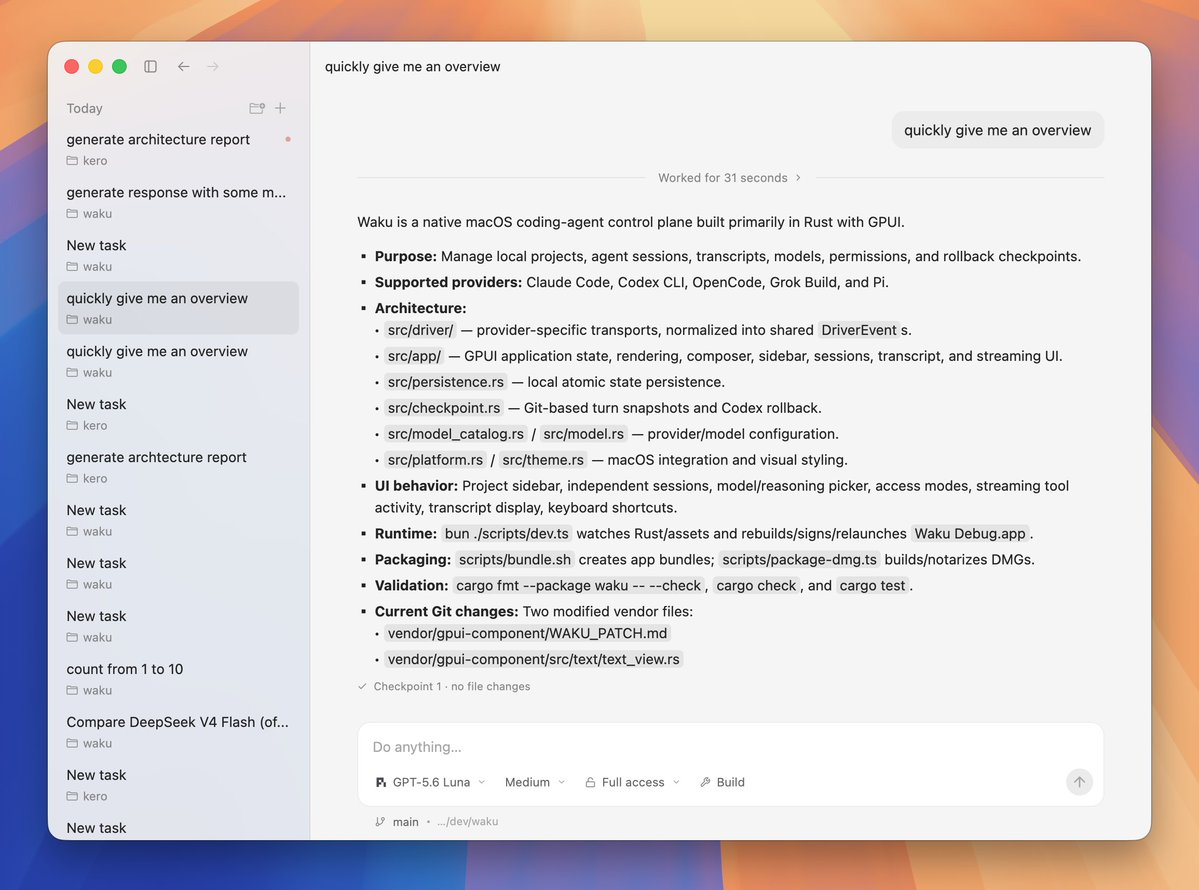1199x890 pixels.
Task: Click the GPT-5.6 Luna model provider icon
Action: [x=381, y=782]
